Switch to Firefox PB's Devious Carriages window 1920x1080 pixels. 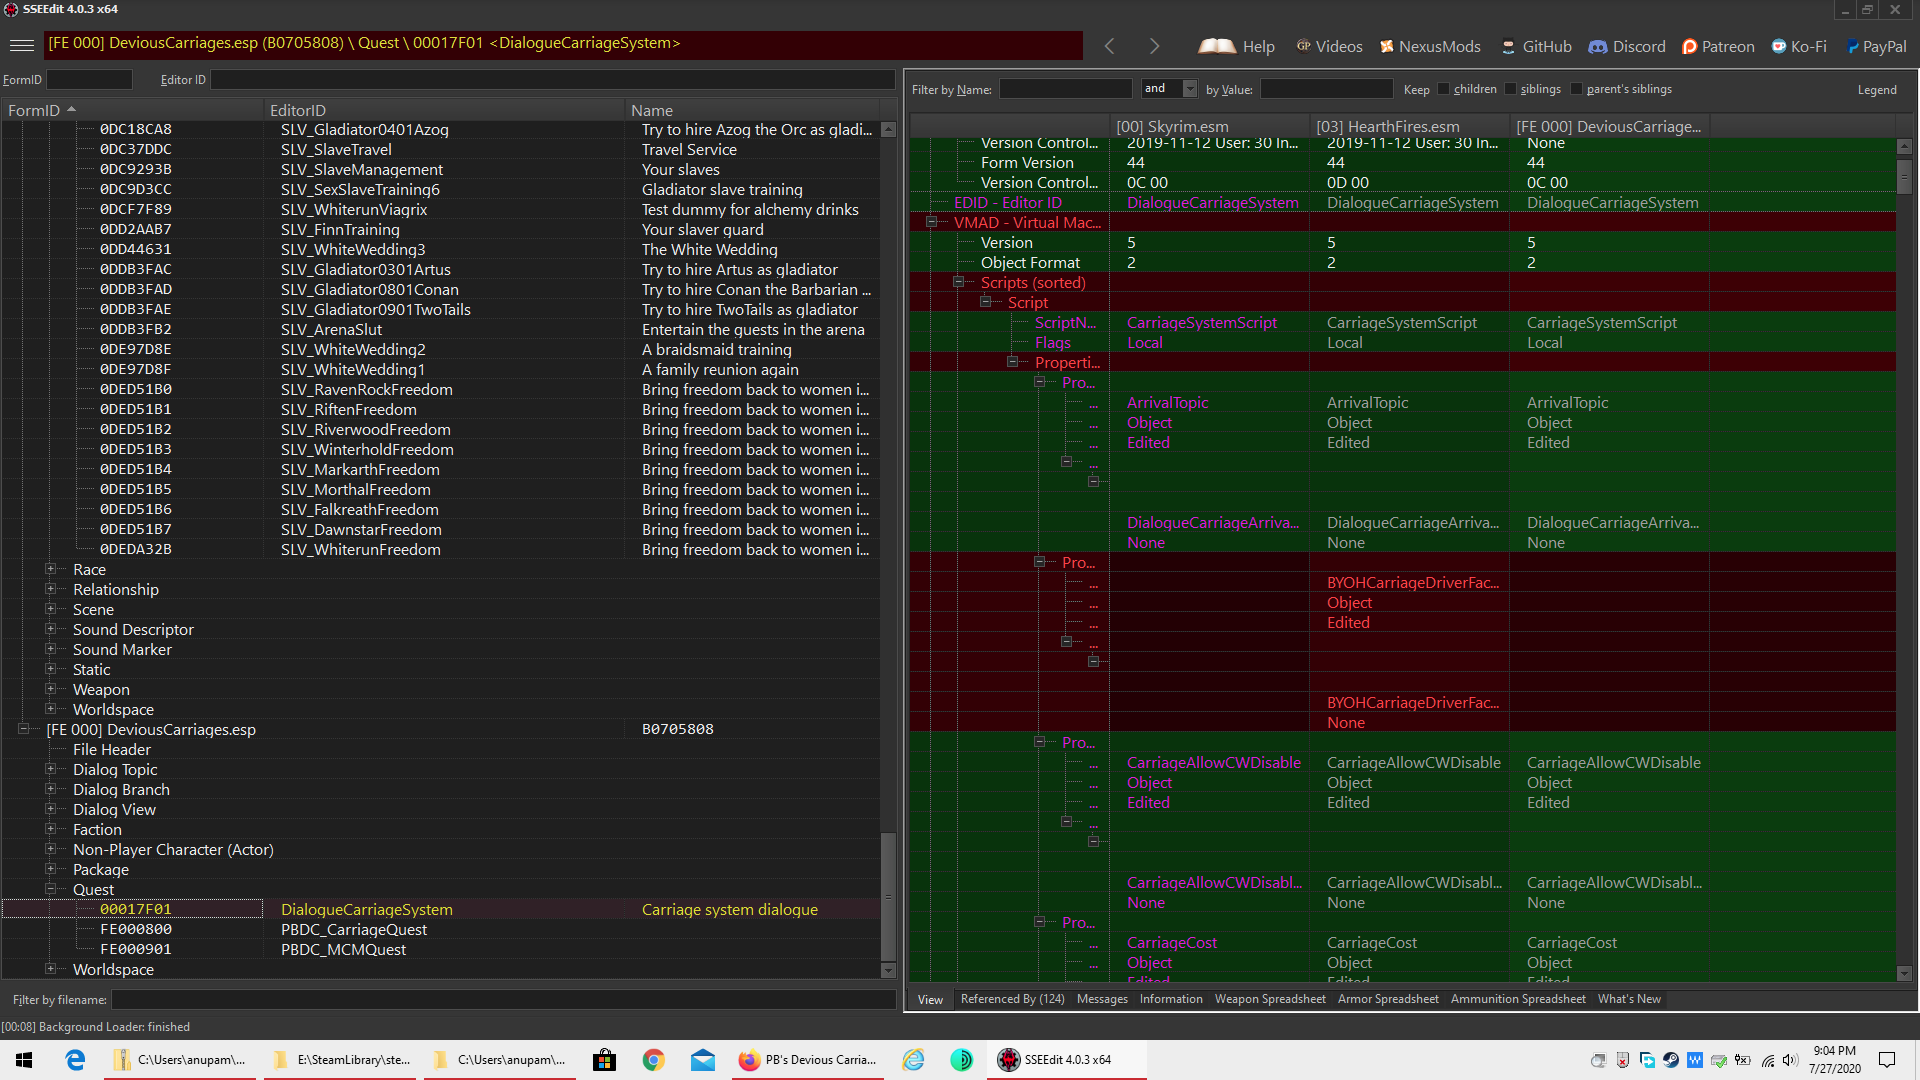(807, 1060)
